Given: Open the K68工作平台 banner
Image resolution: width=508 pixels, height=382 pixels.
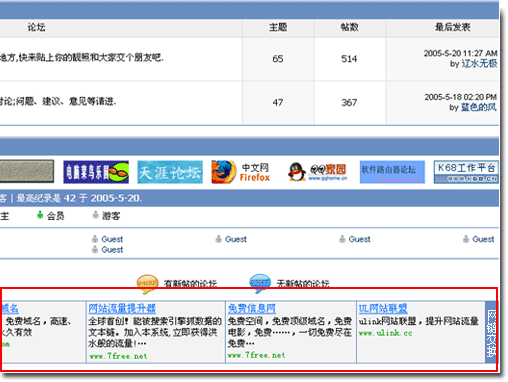Looking at the screenshot, I should coord(466,172).
